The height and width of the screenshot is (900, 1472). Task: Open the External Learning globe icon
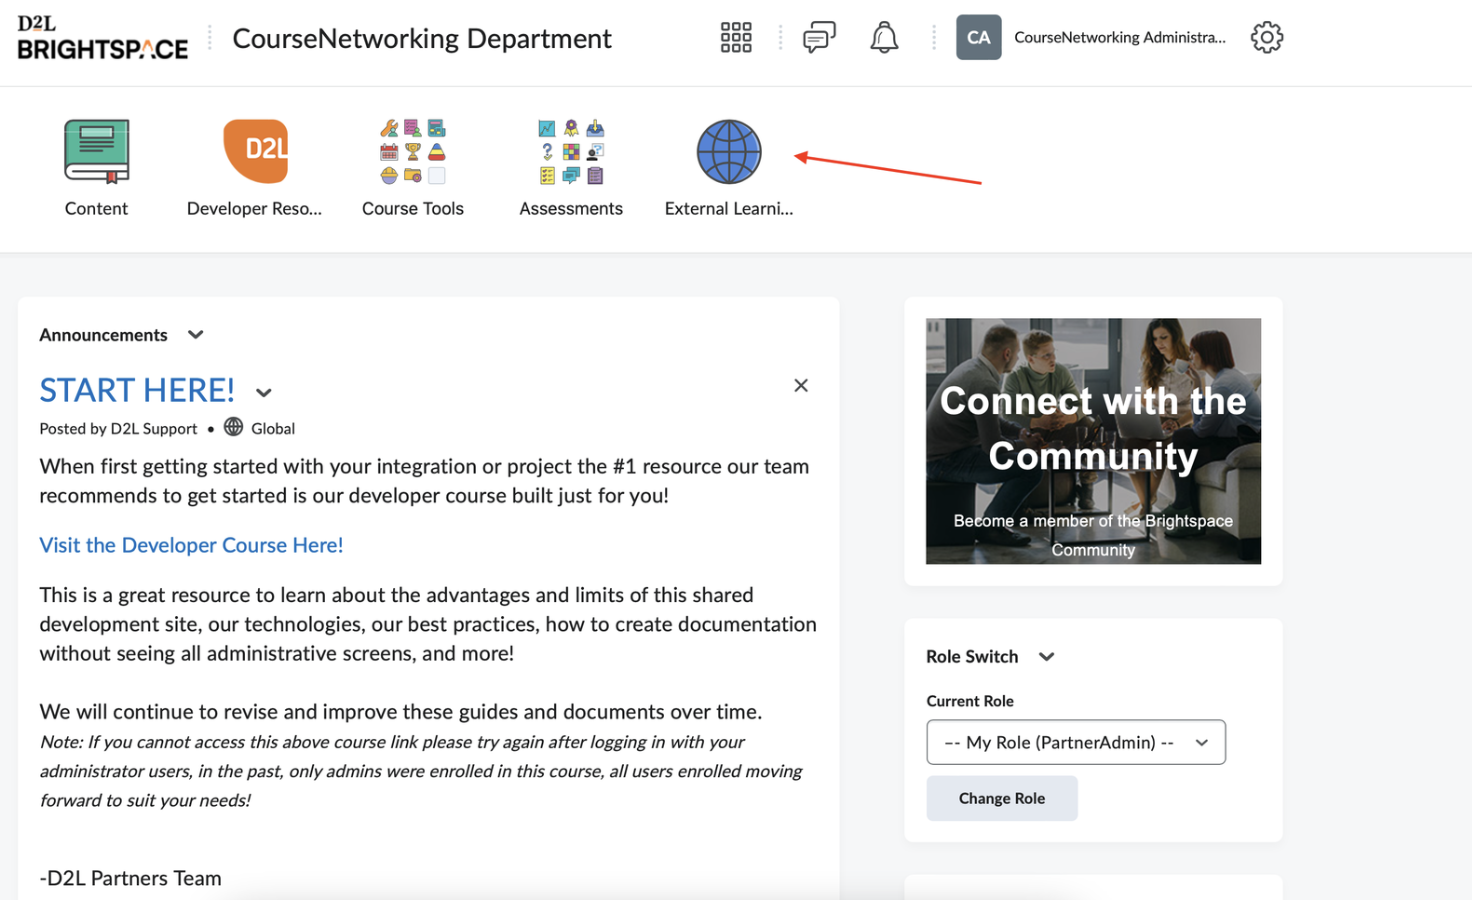coord(728,152)
